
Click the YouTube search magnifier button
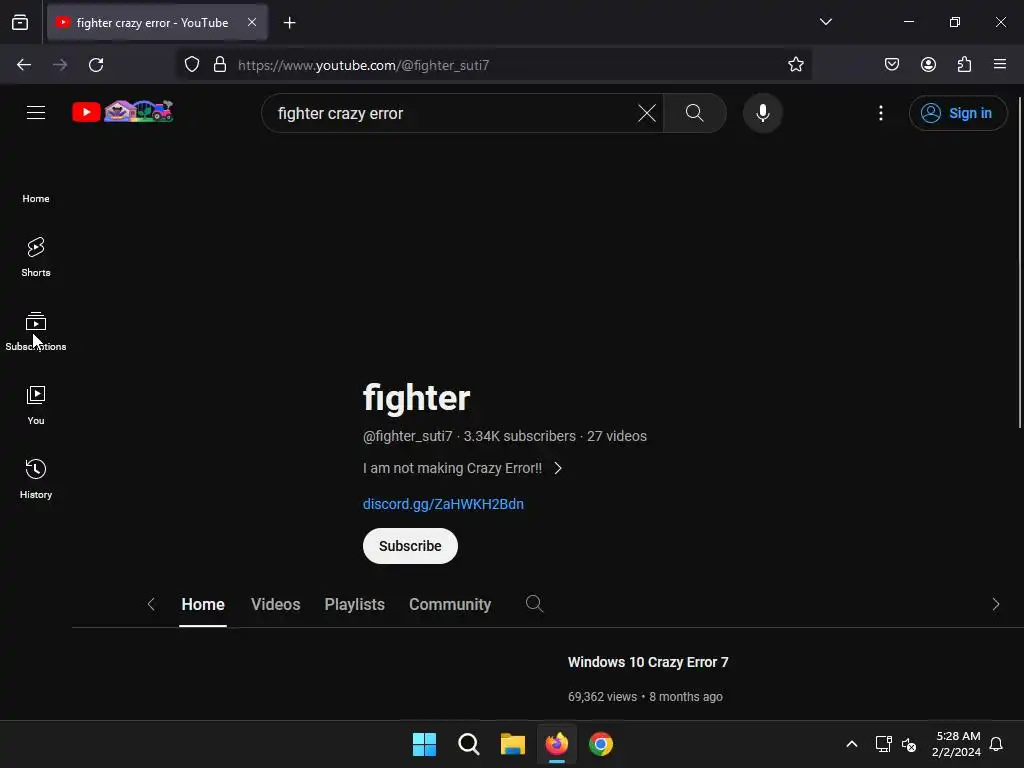(x=694, y=113)
